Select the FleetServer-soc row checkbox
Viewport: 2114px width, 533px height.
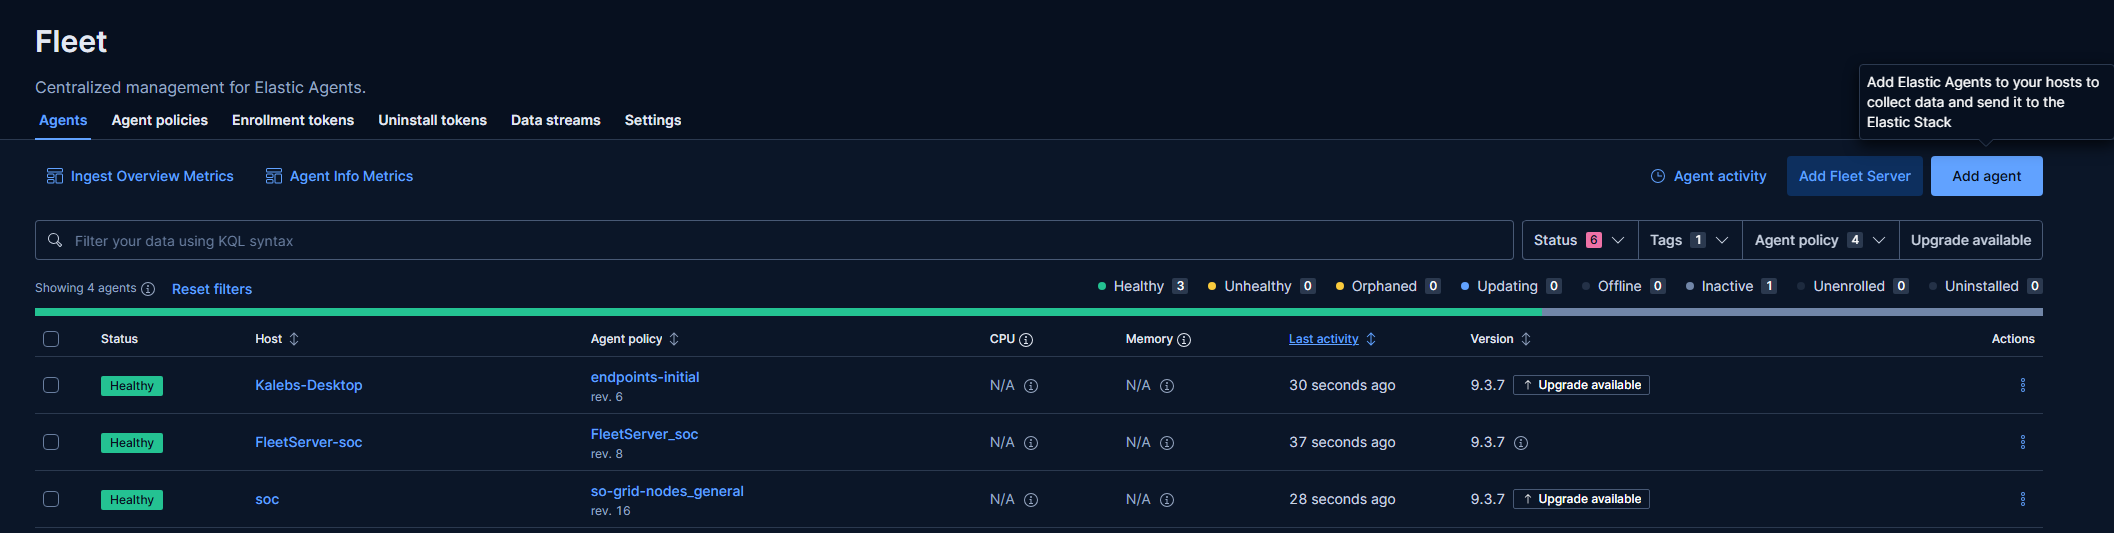point(51,442)
